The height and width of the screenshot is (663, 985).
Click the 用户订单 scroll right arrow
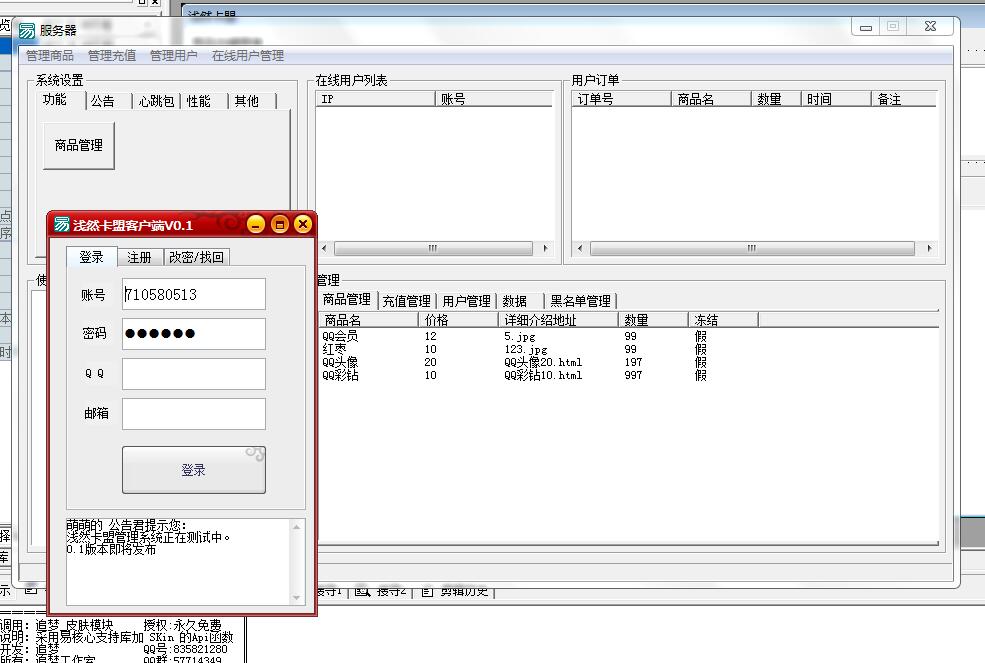click(929, 248)
